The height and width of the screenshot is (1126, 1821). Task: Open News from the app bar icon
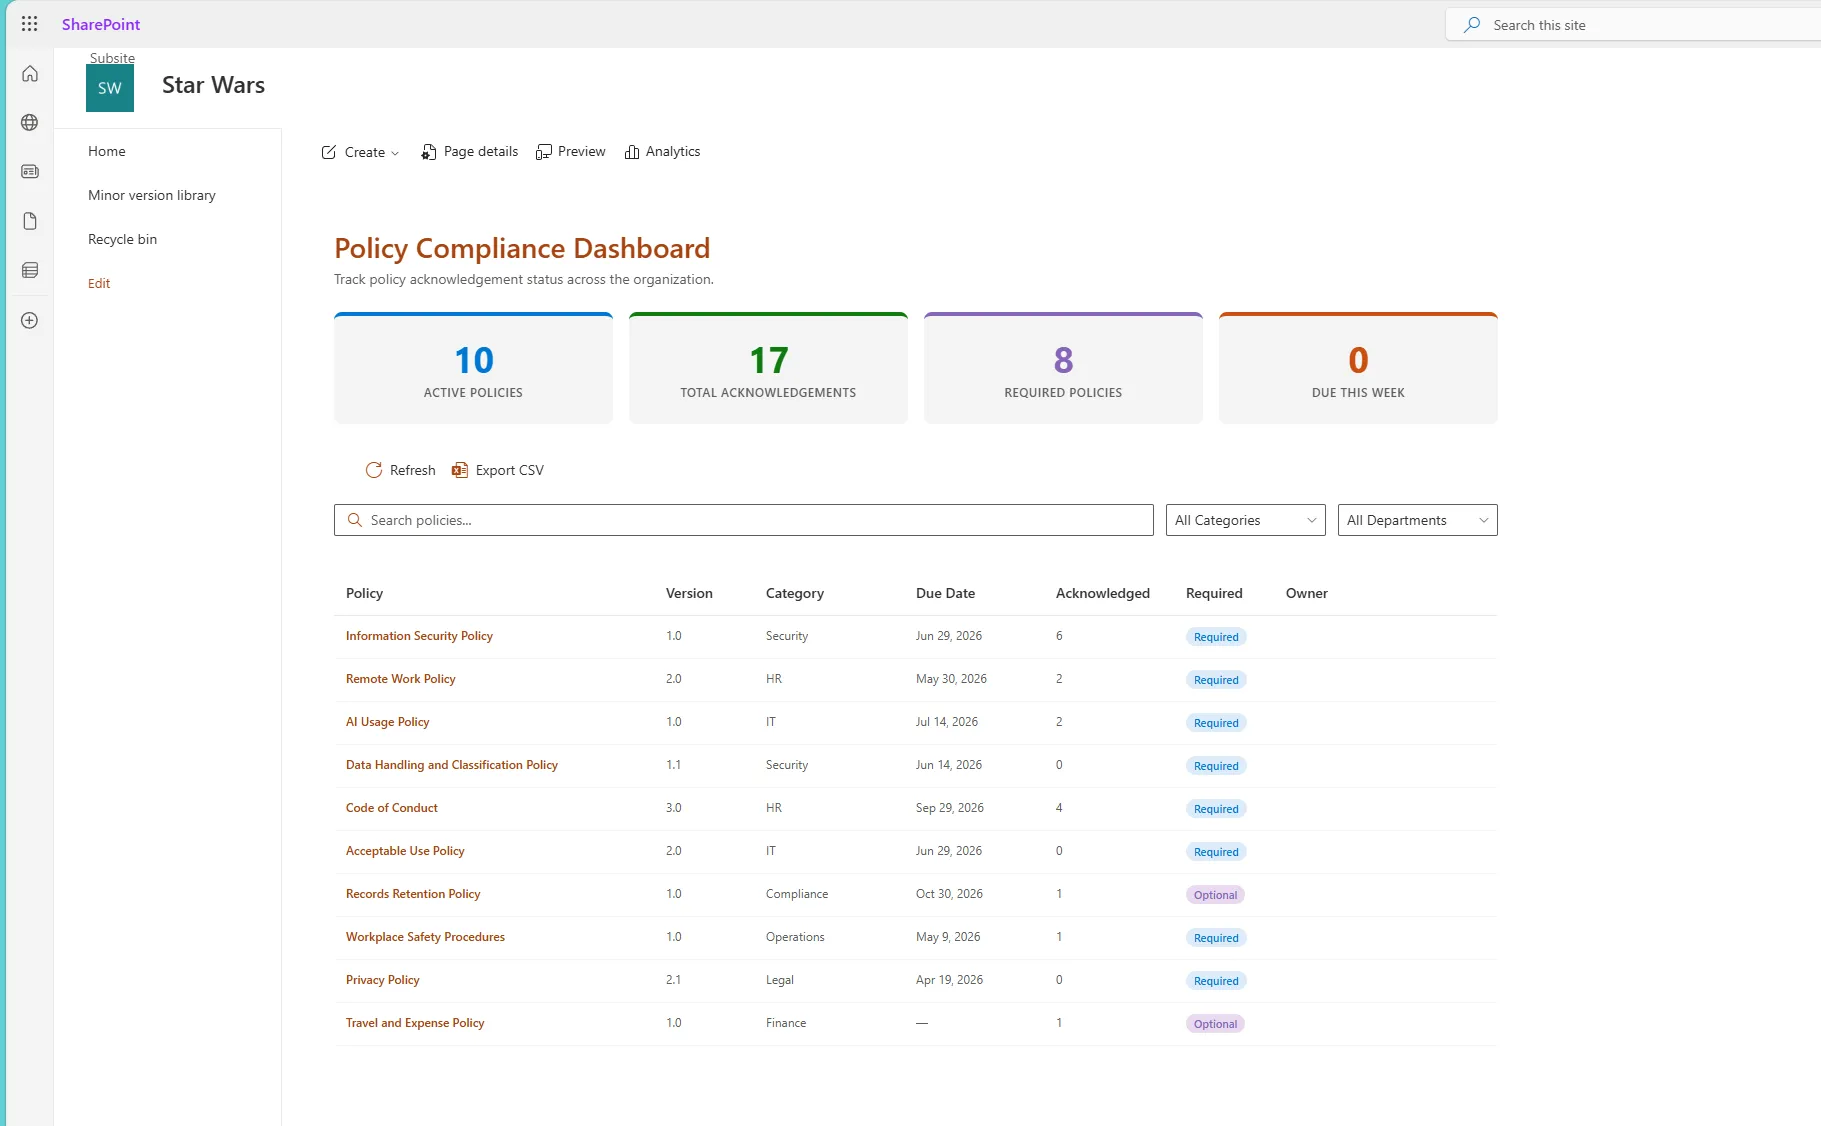click(x=30, y=171)
